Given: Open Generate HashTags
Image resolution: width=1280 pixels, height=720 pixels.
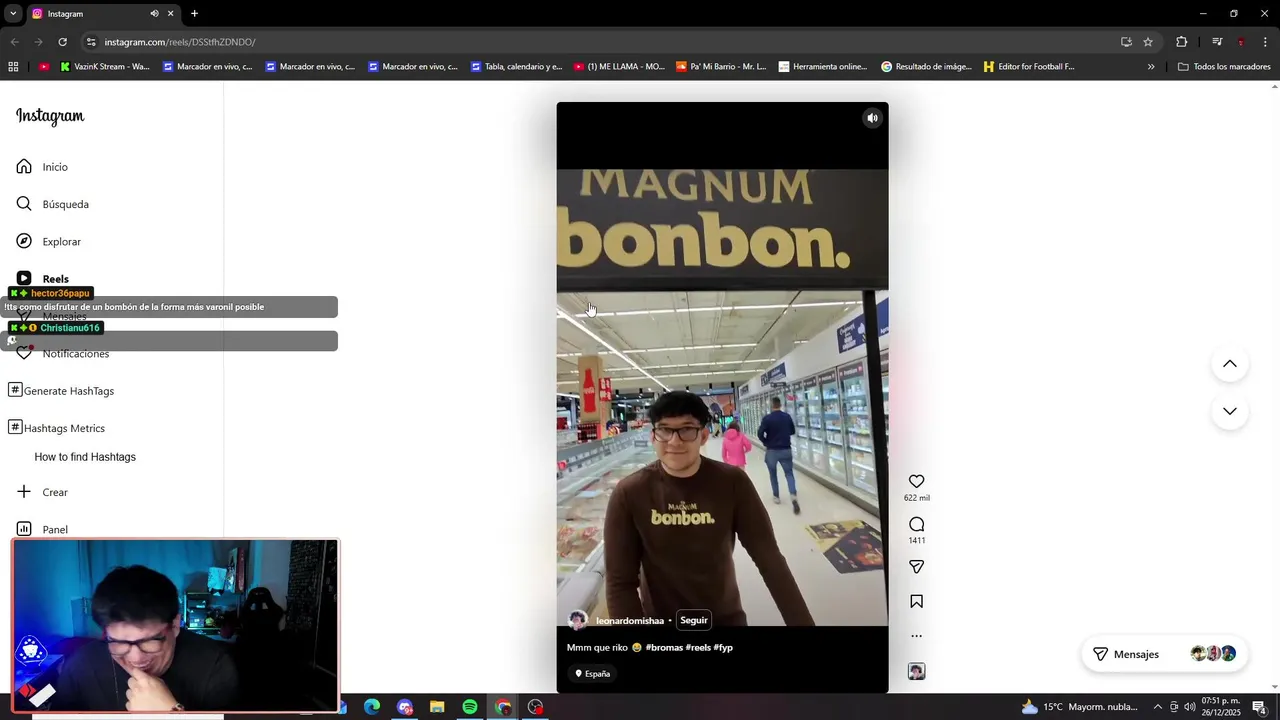Looking at the screenshot, I should [61, 391].
